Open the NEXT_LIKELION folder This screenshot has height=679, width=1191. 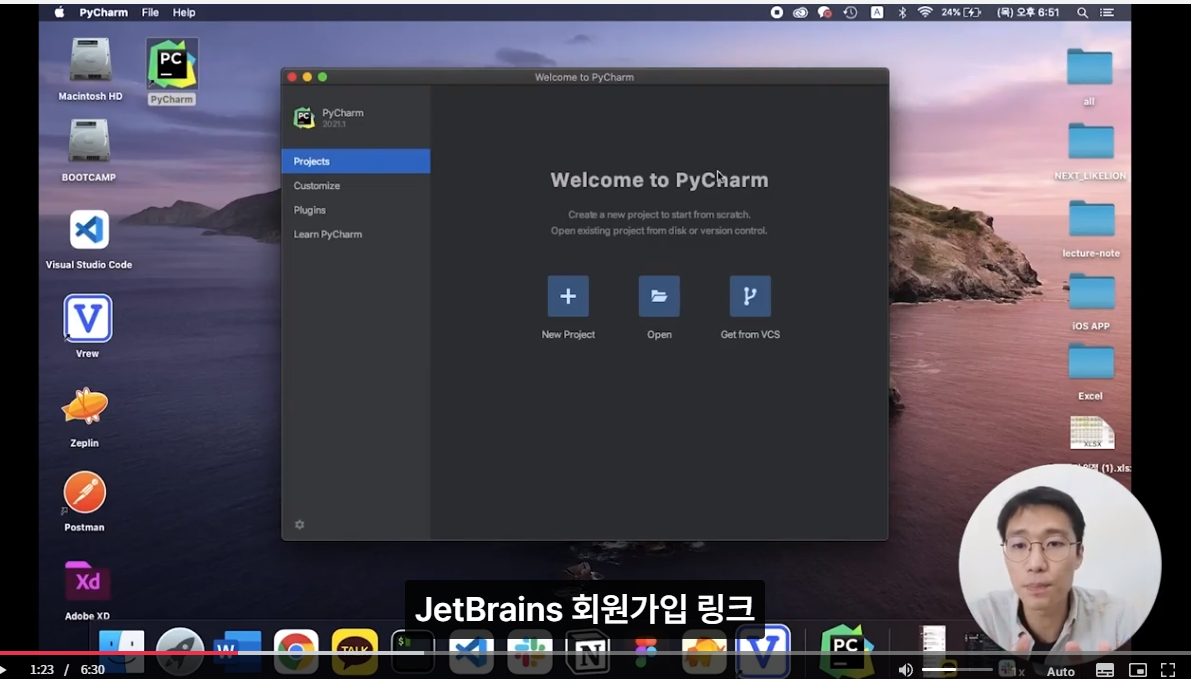[x=1091, y=141]
